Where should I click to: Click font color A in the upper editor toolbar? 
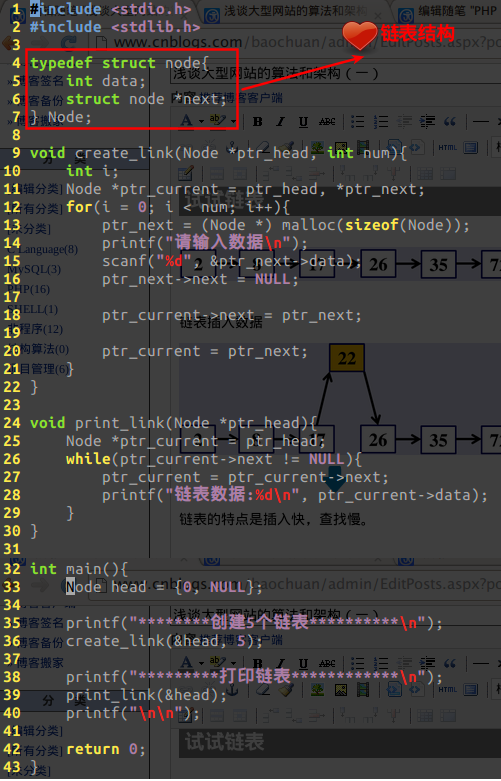pyautogui.click(x=186, y=121)
